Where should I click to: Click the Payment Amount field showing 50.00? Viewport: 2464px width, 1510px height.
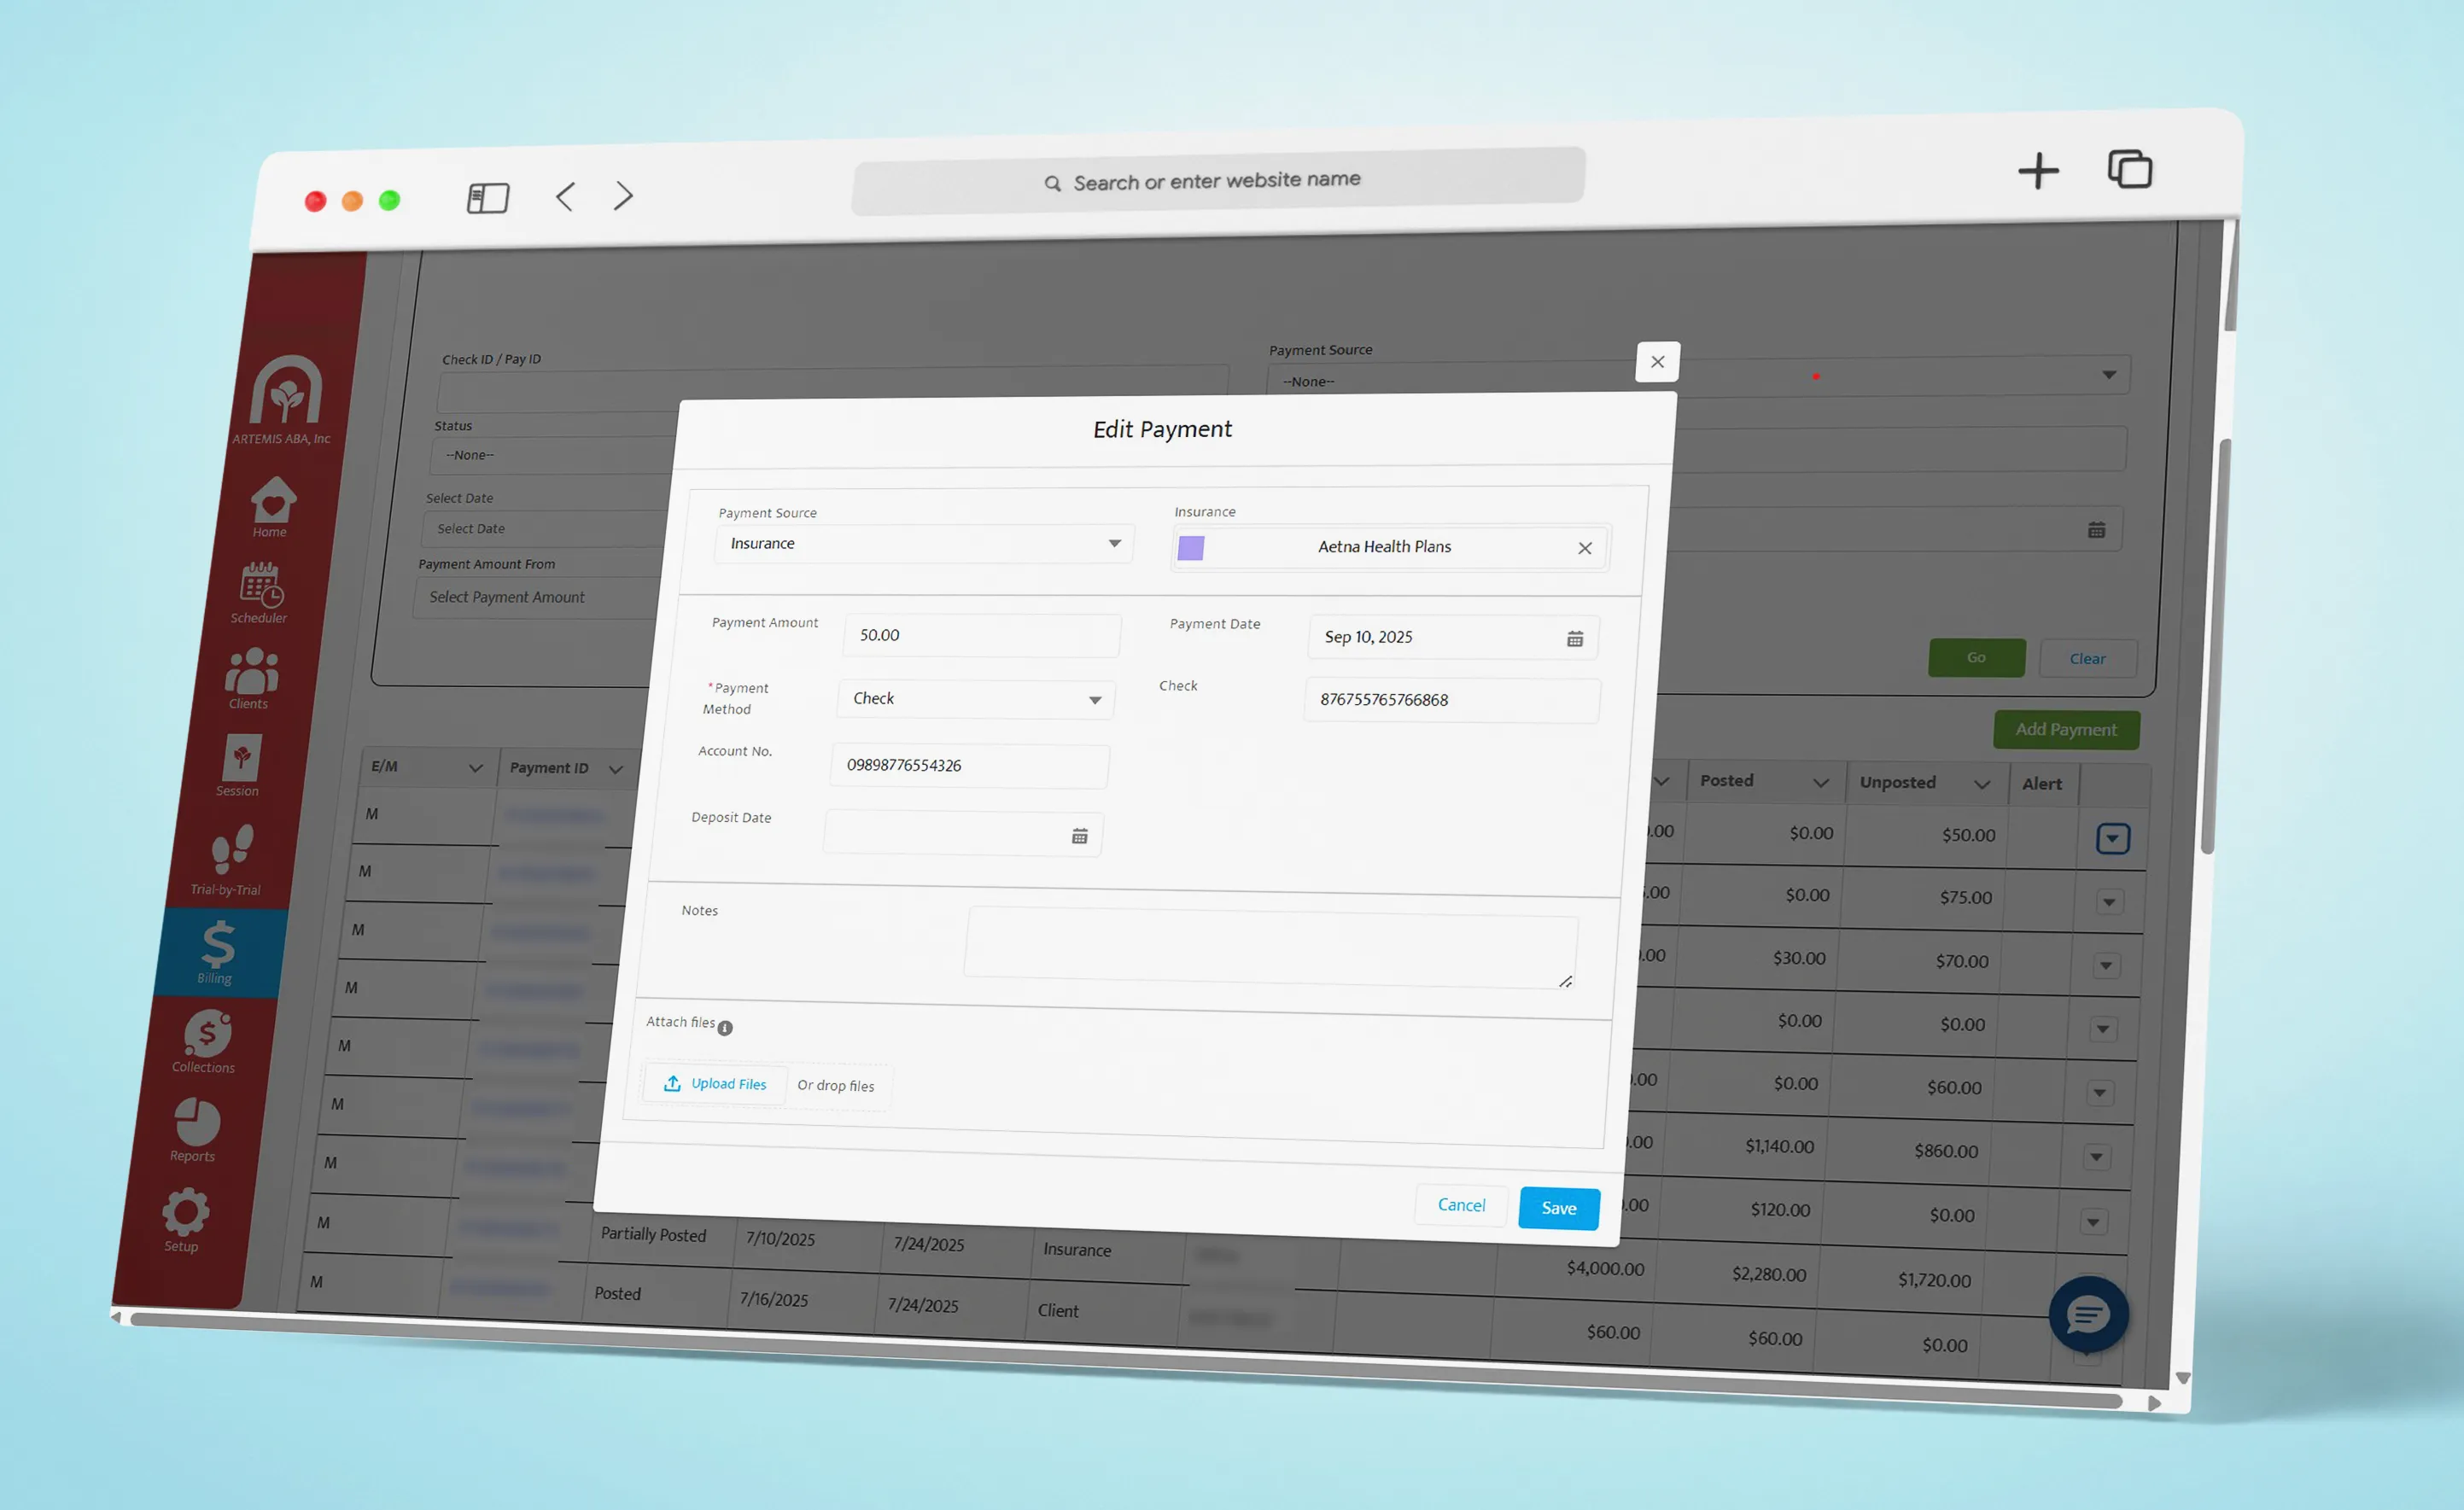pos(982,636)
